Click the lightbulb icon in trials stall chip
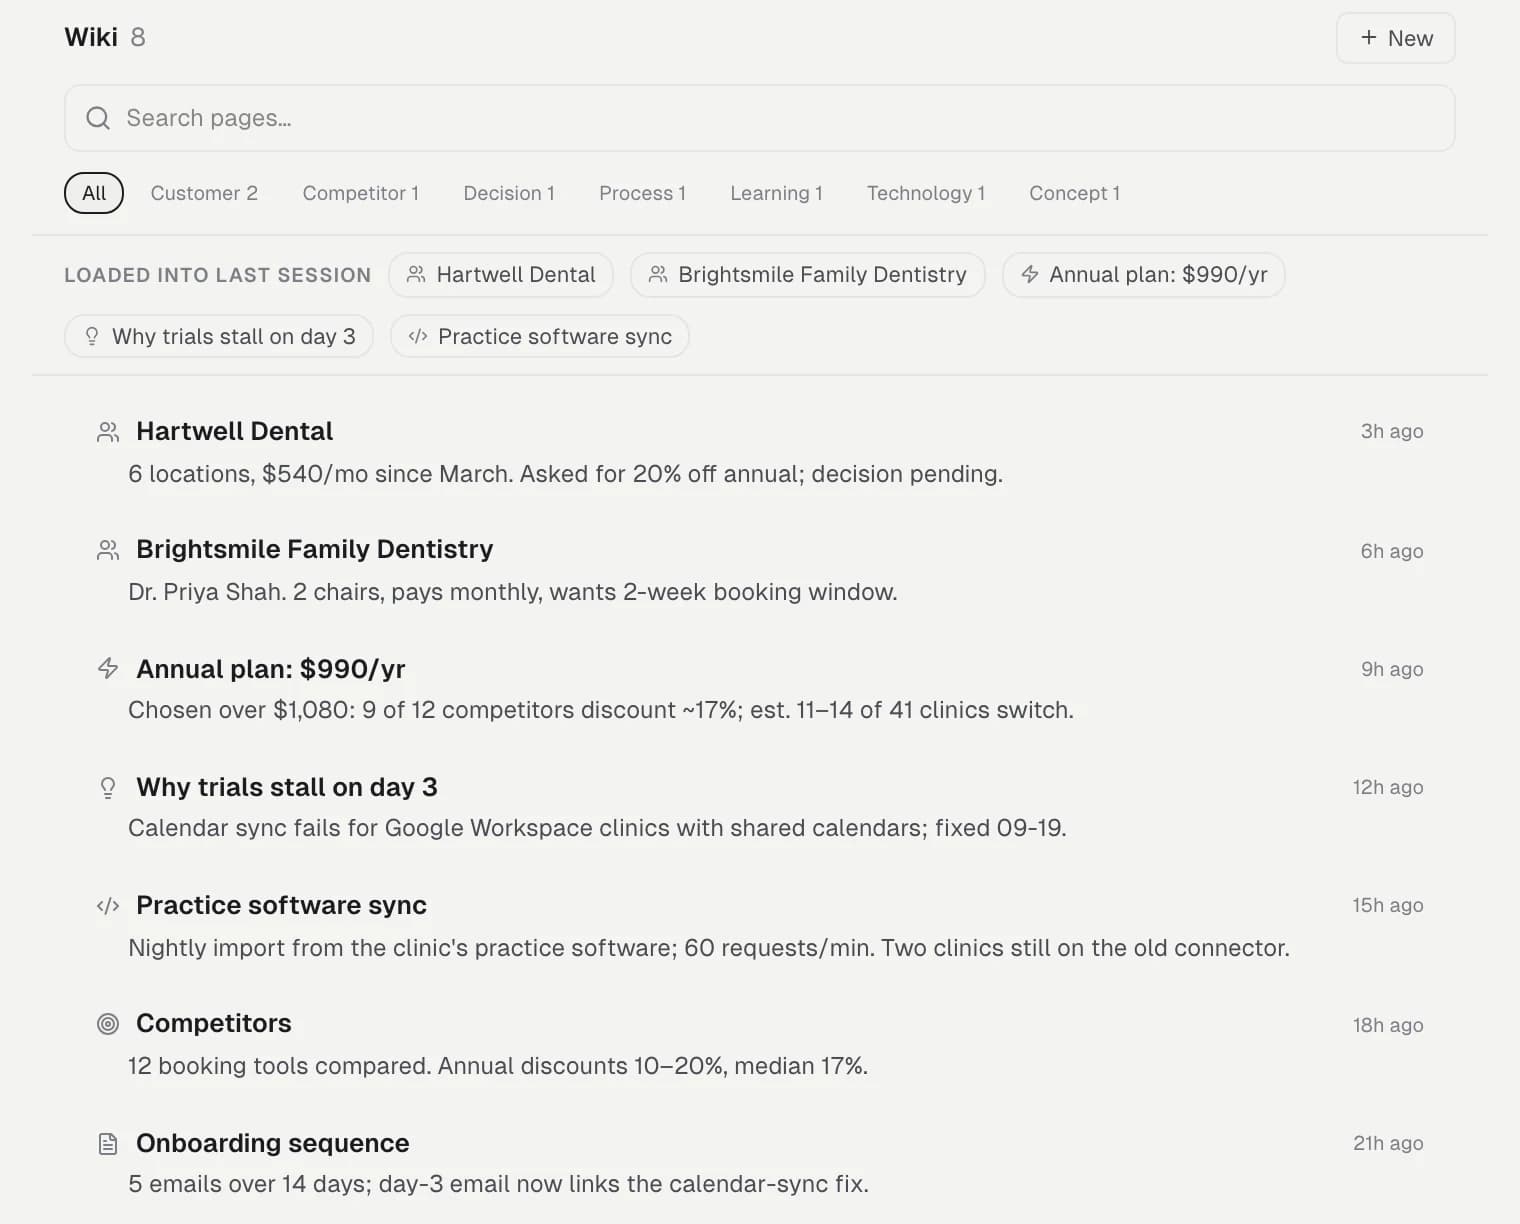 92,336
